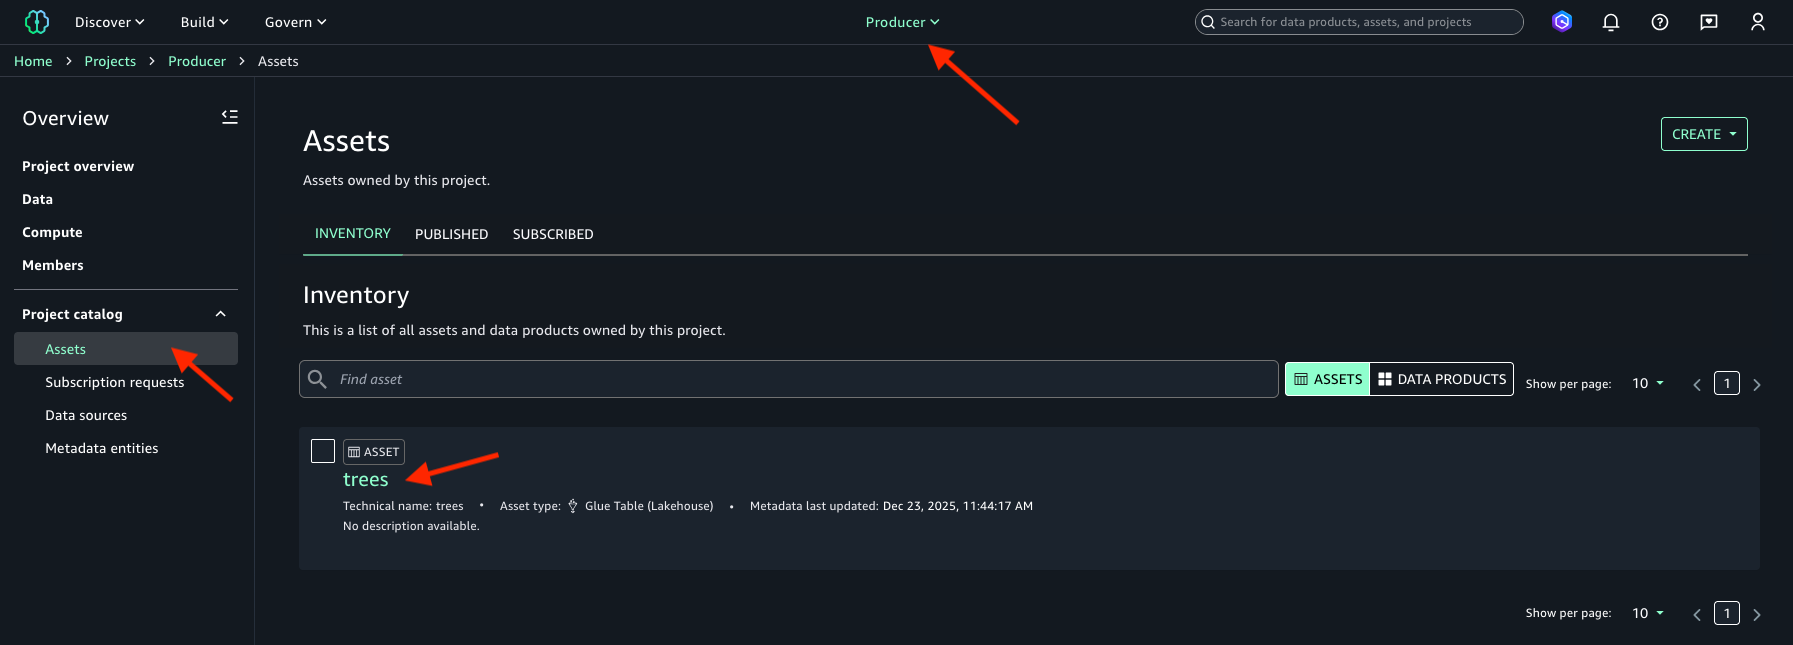The height and width of the screenshot is (645, 1793).
Task: Open Data in the sidebar
Action: [x=38, y=199]
